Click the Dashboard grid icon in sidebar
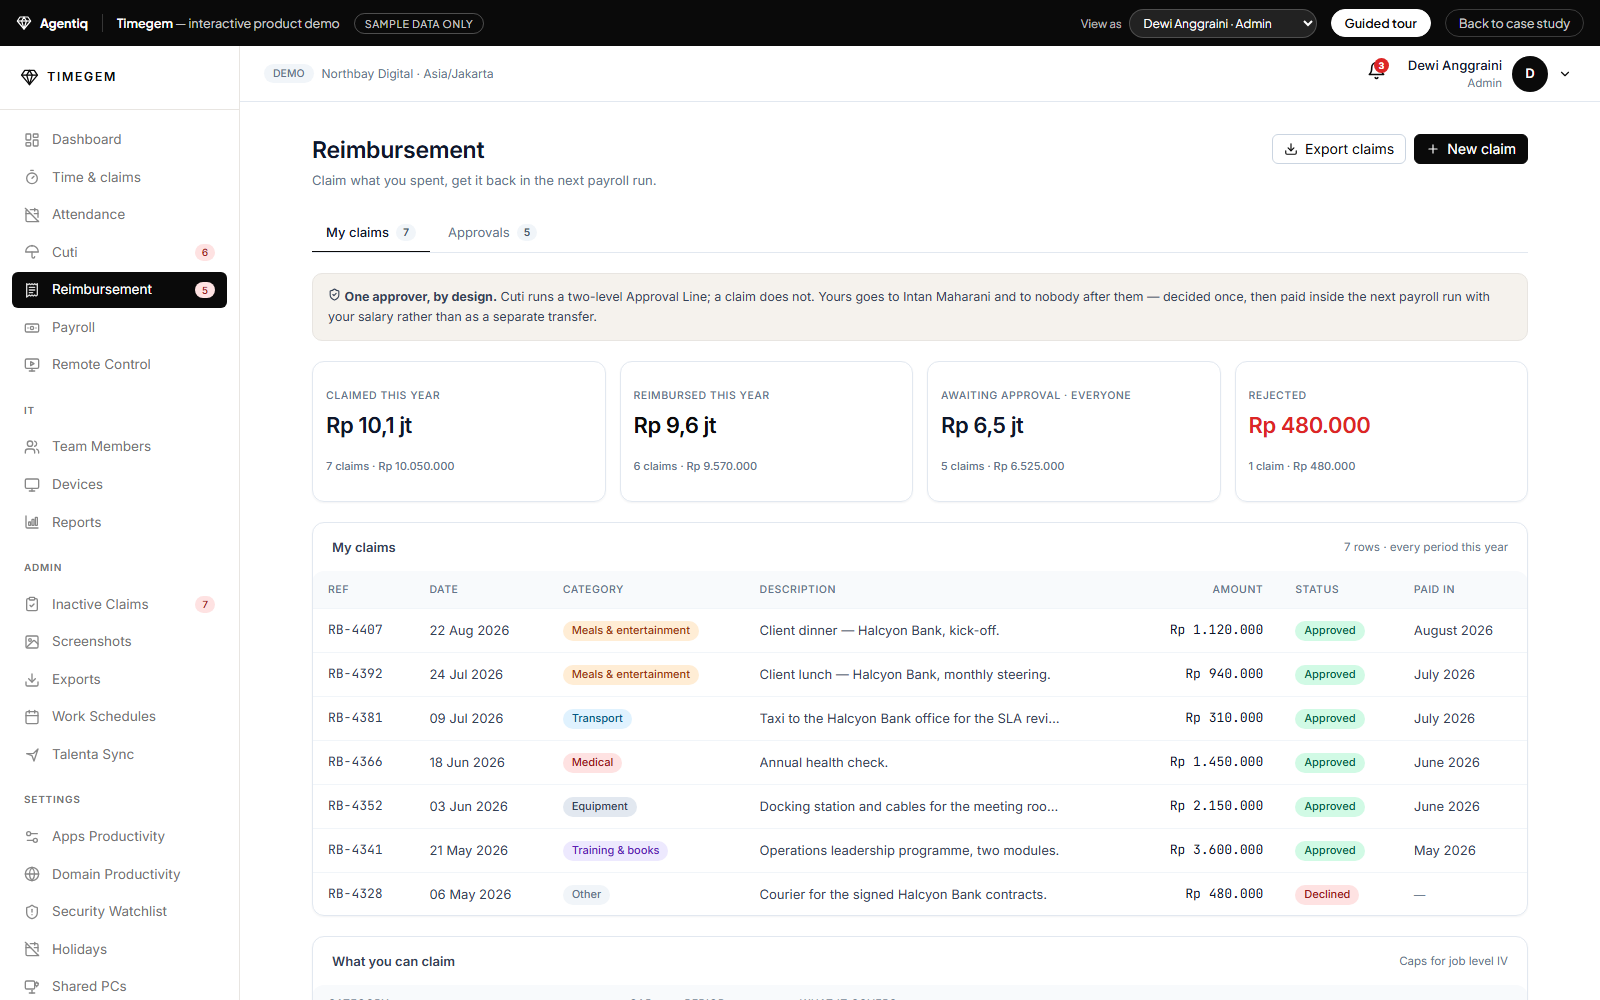 [32, 140]
